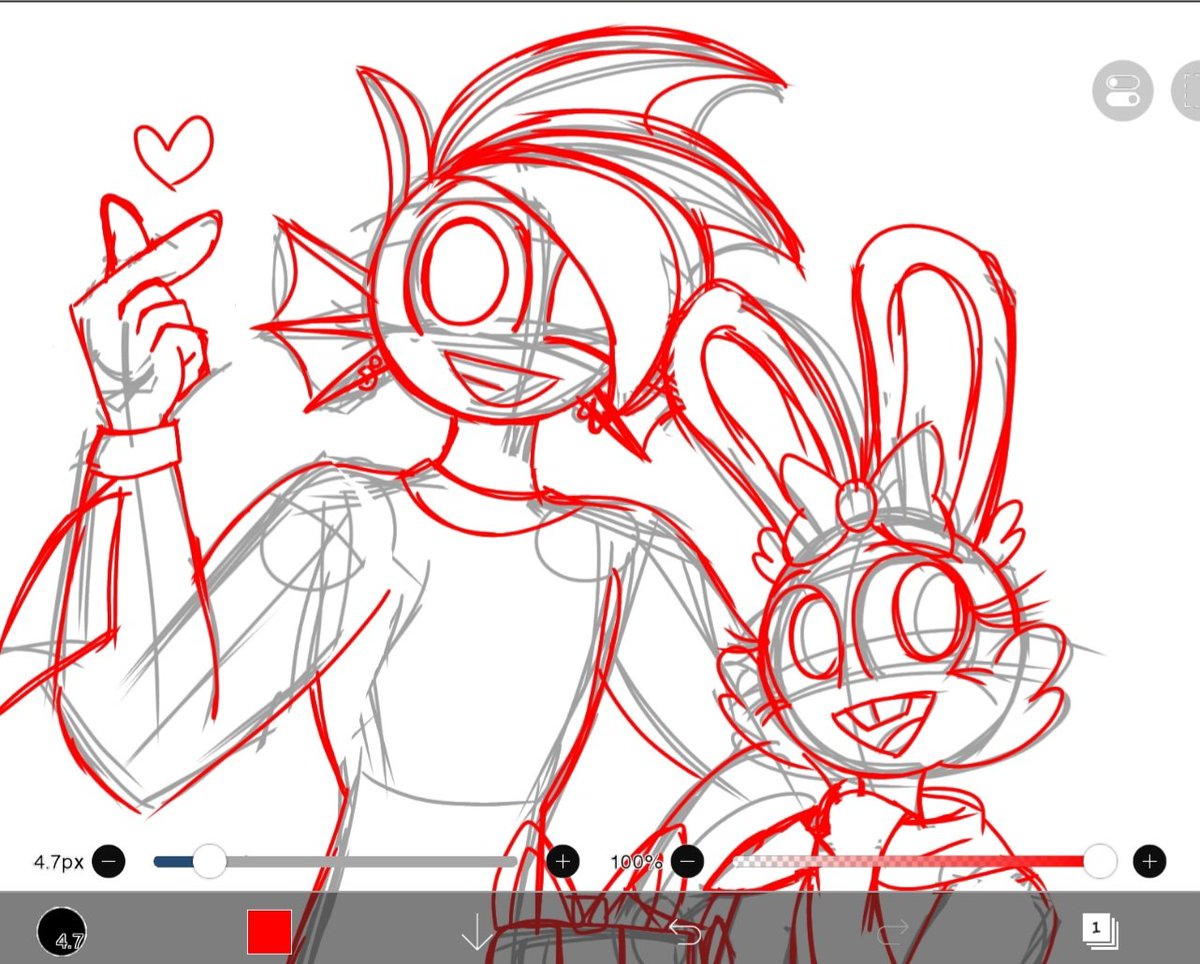Redo the last undone stroke
Screen dimensions: 1200x964
892,932
